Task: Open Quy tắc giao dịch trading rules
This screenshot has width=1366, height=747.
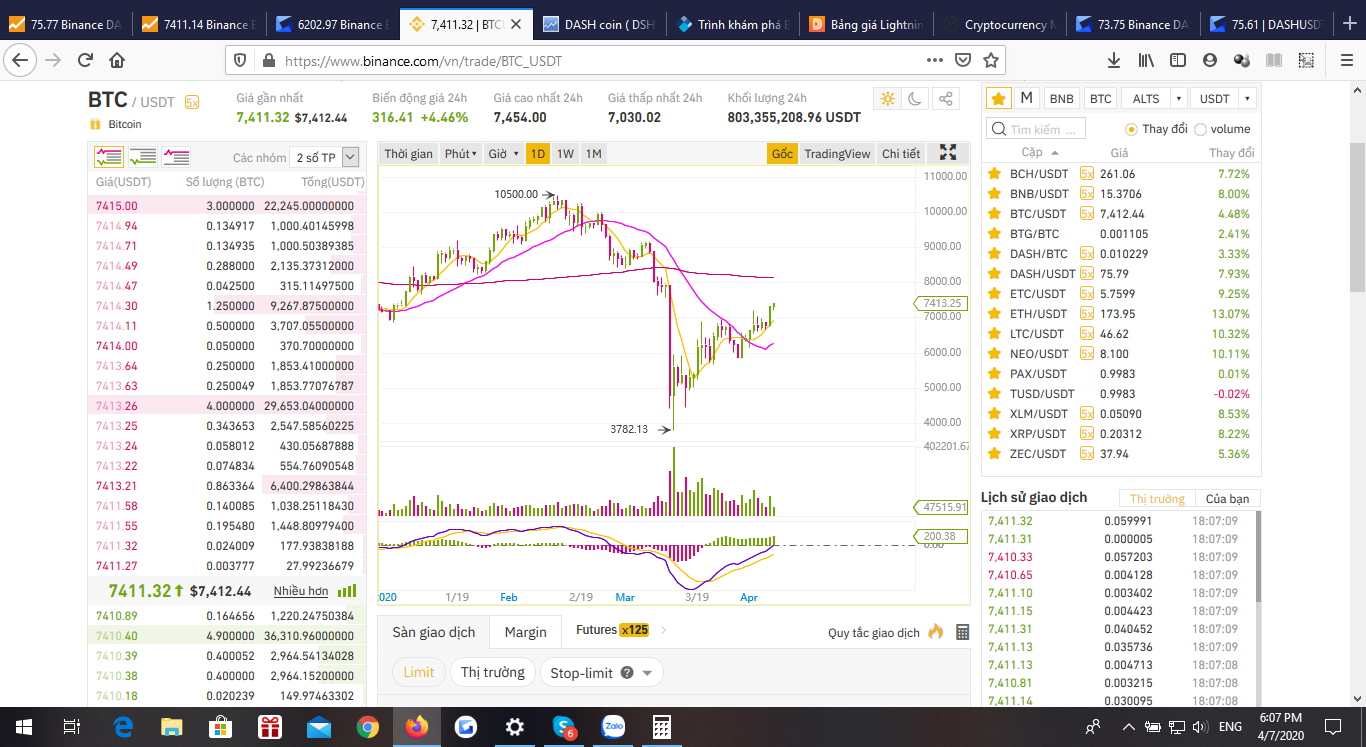Action: coord(874,632)
